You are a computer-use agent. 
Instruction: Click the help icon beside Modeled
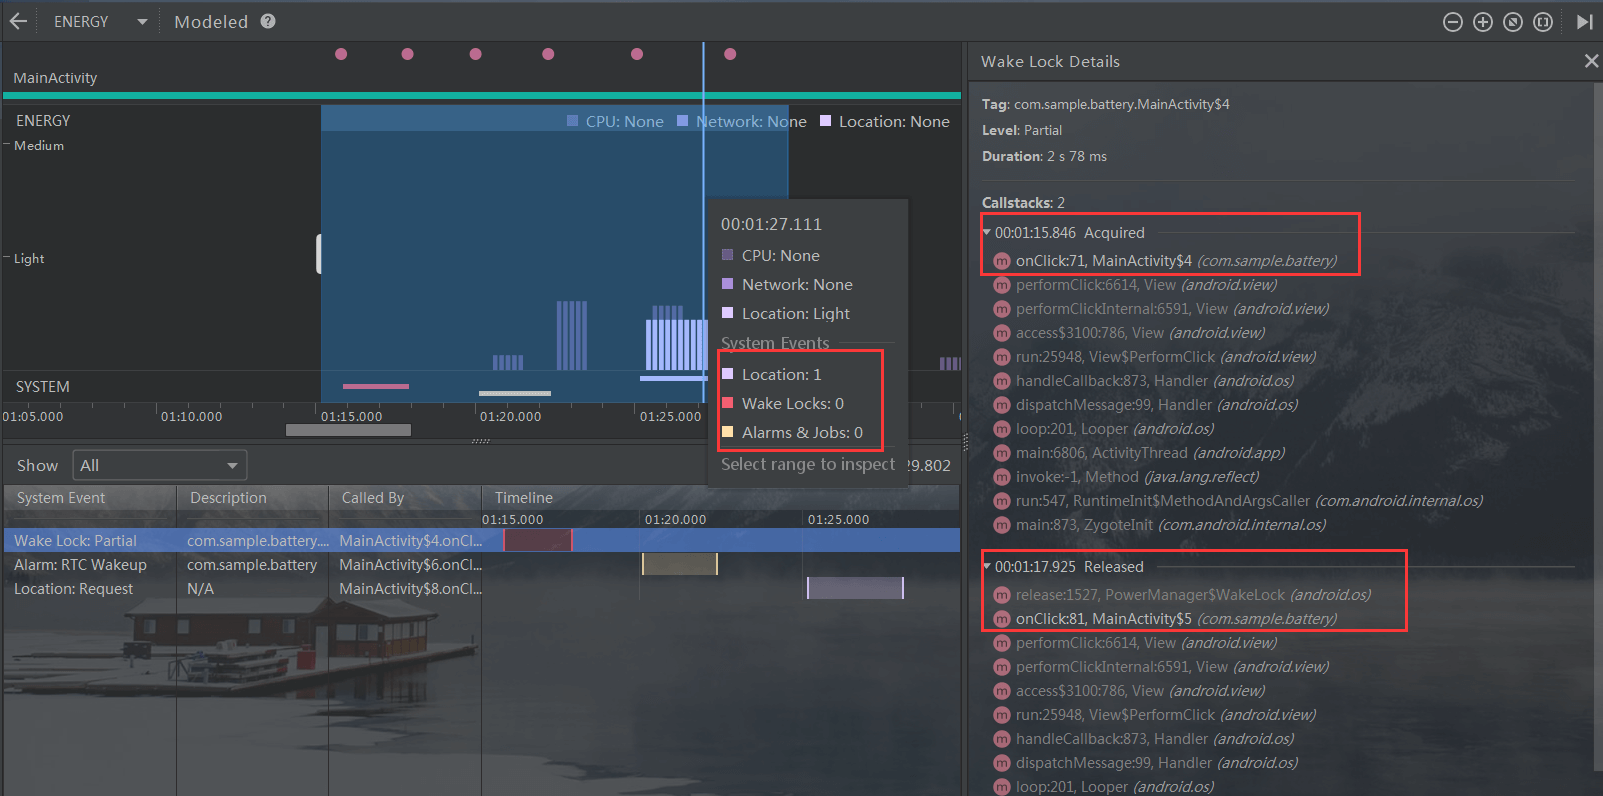268,21
